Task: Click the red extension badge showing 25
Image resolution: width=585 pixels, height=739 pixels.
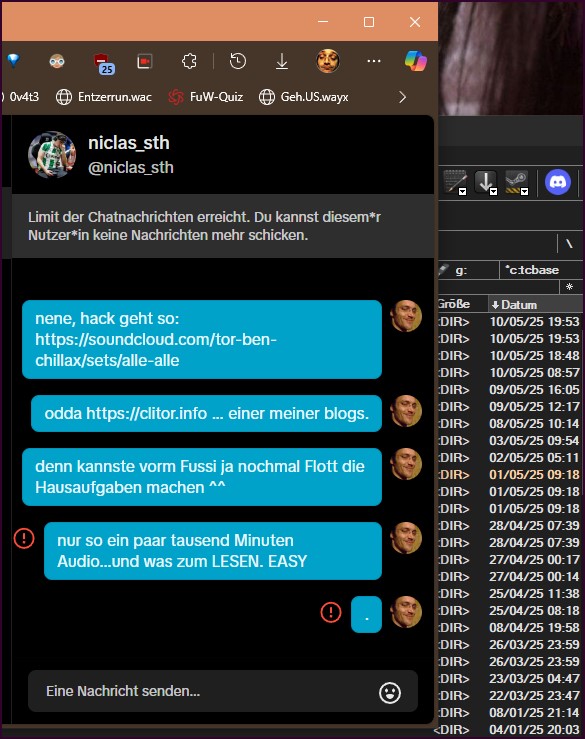Action: click(x=104, y=64)
